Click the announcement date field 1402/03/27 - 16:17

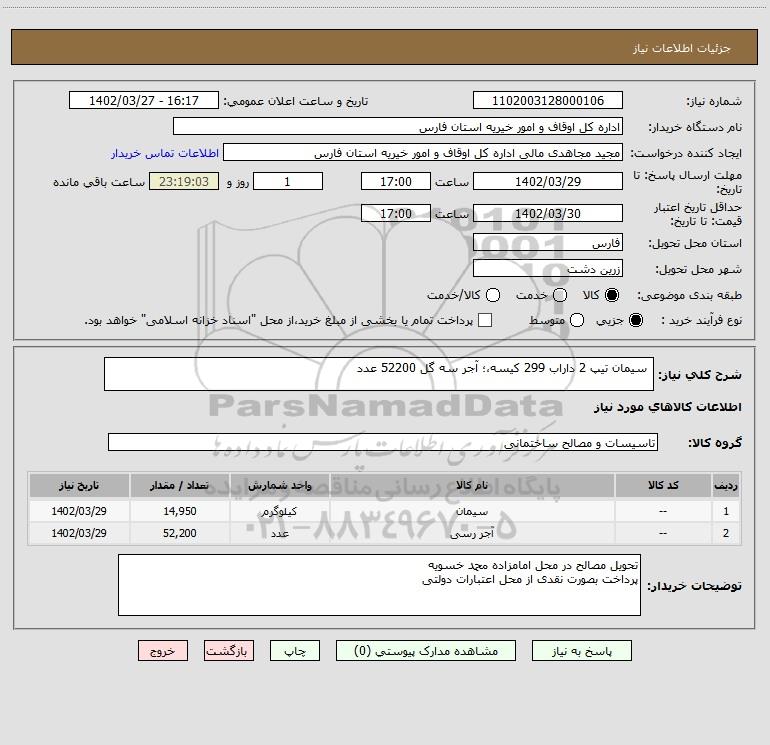pos(144,101)
